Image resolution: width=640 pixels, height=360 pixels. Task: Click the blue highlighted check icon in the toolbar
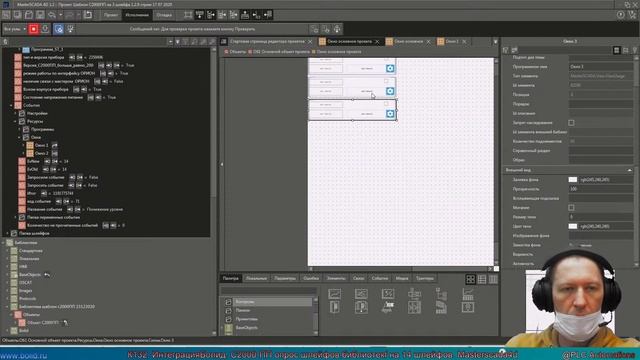[x=59, y=29]
